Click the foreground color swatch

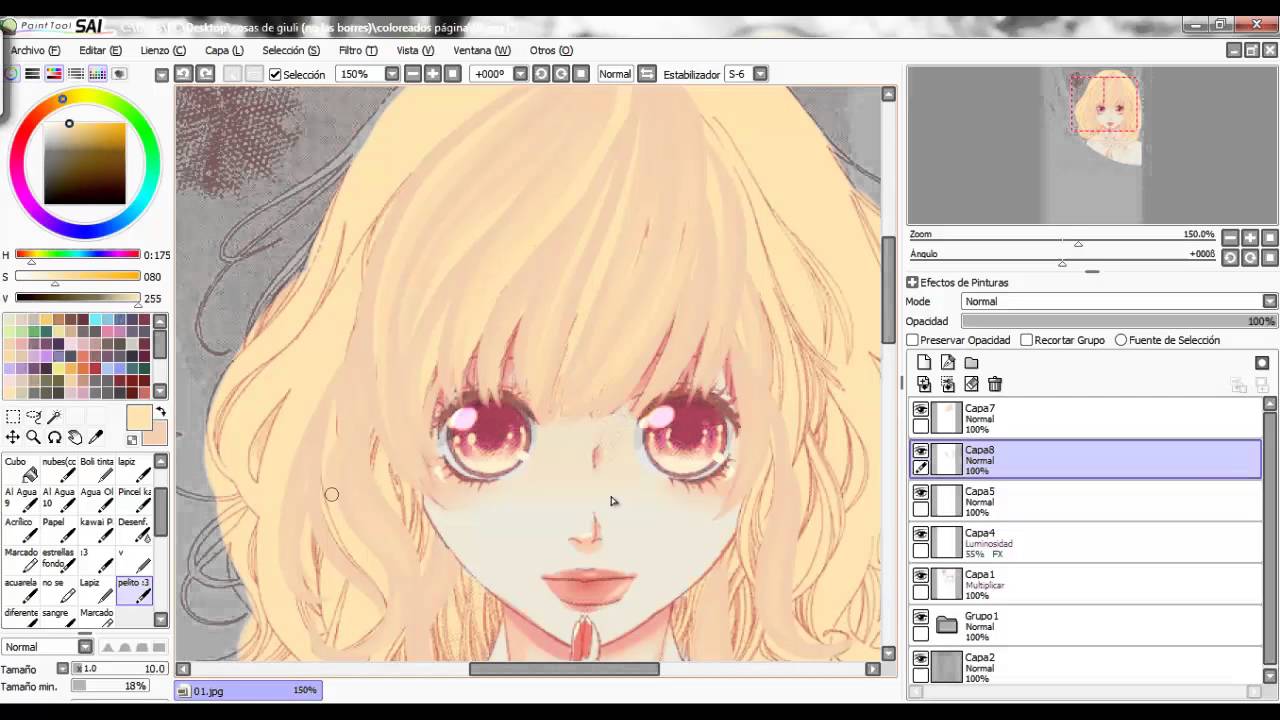[139, 418]
